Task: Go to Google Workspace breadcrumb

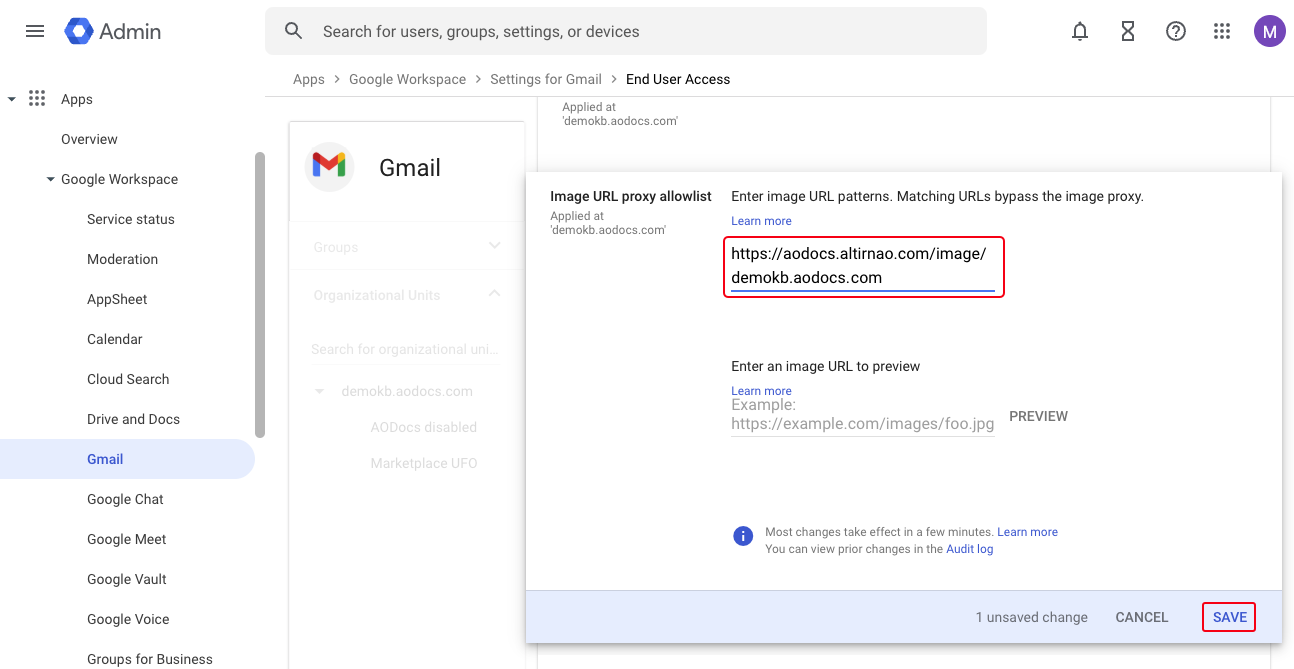Action: click(407, 79)
